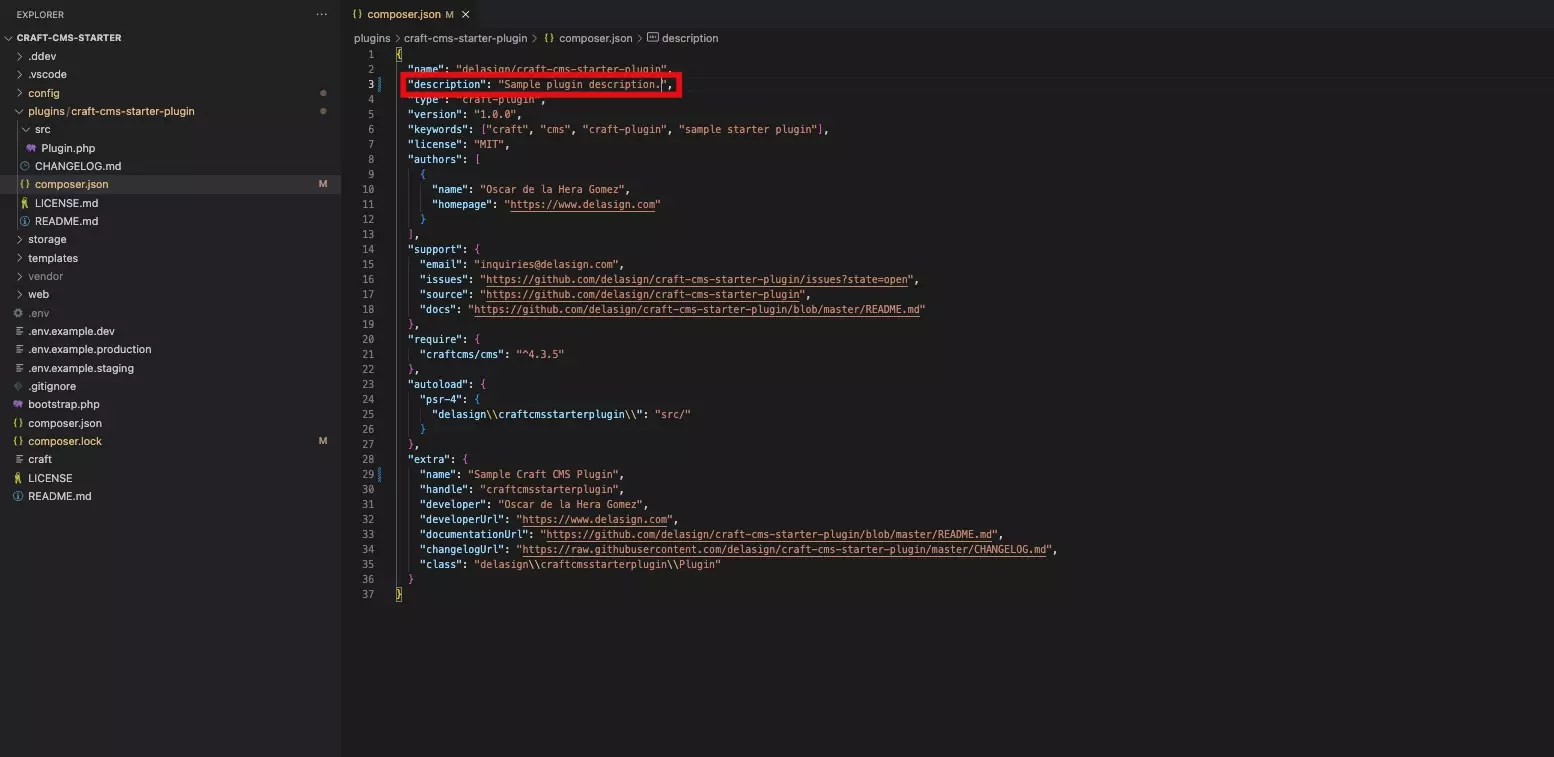Viewport: 1554px width, 757px height.
Task: Click the plugins breadcrumb segment
Action: (x=372, y=38)
